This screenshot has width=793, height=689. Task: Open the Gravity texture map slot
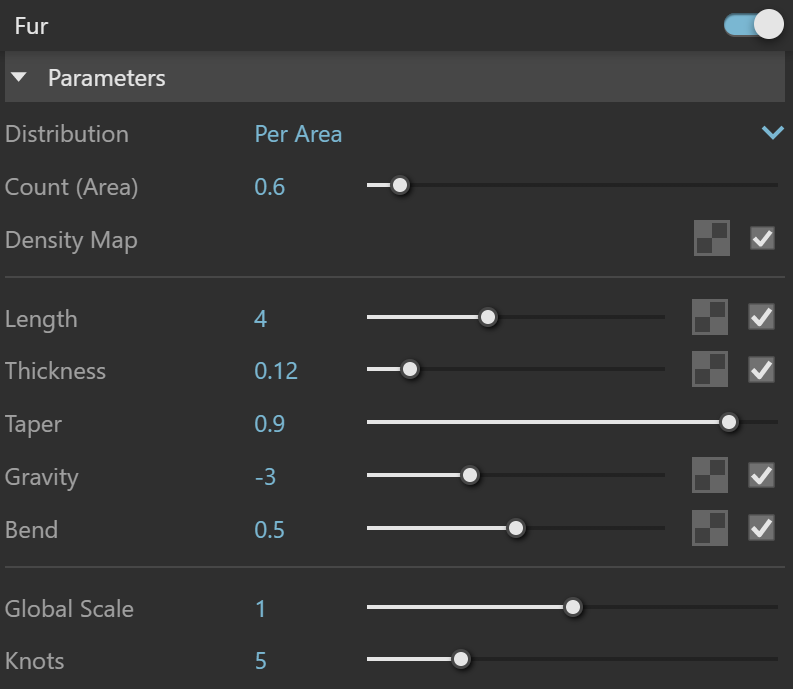[x=710, y=475]
